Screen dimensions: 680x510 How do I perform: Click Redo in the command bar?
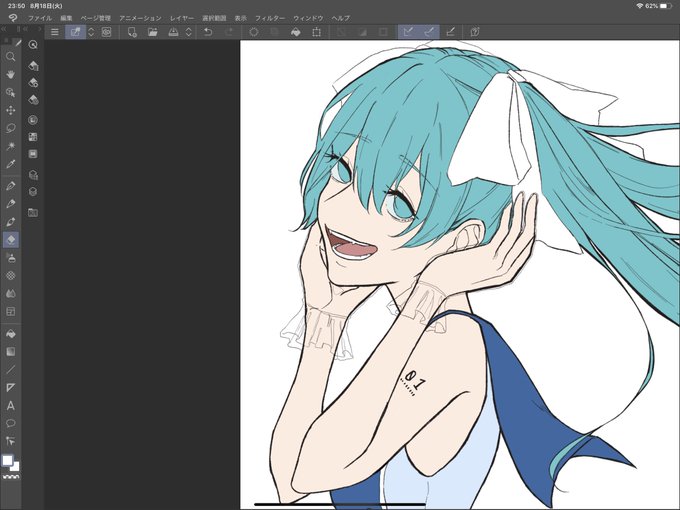coord(229,32)
